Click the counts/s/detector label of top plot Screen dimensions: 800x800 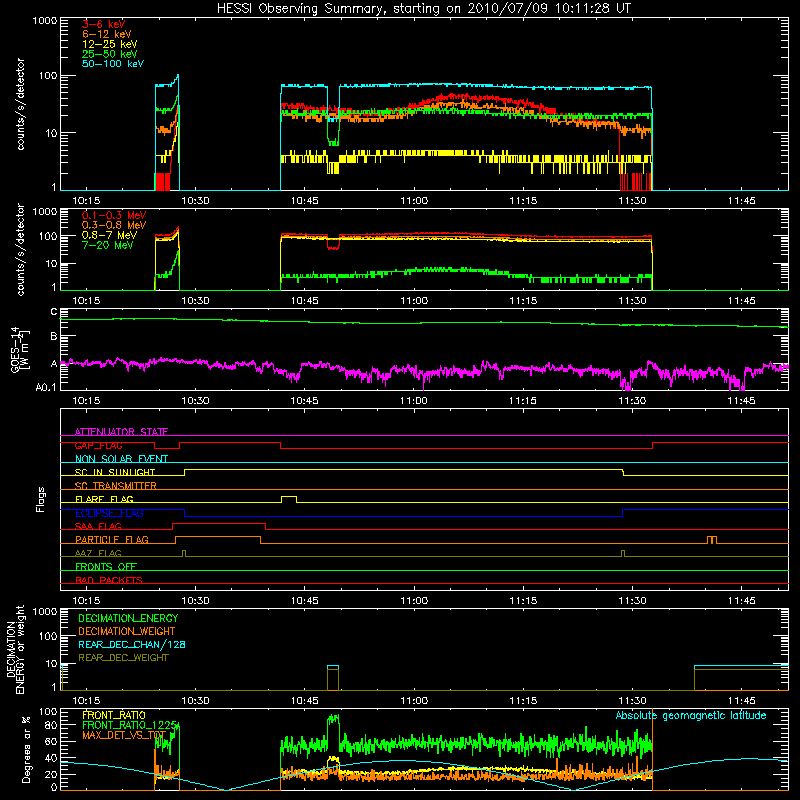tap(20, 104)
